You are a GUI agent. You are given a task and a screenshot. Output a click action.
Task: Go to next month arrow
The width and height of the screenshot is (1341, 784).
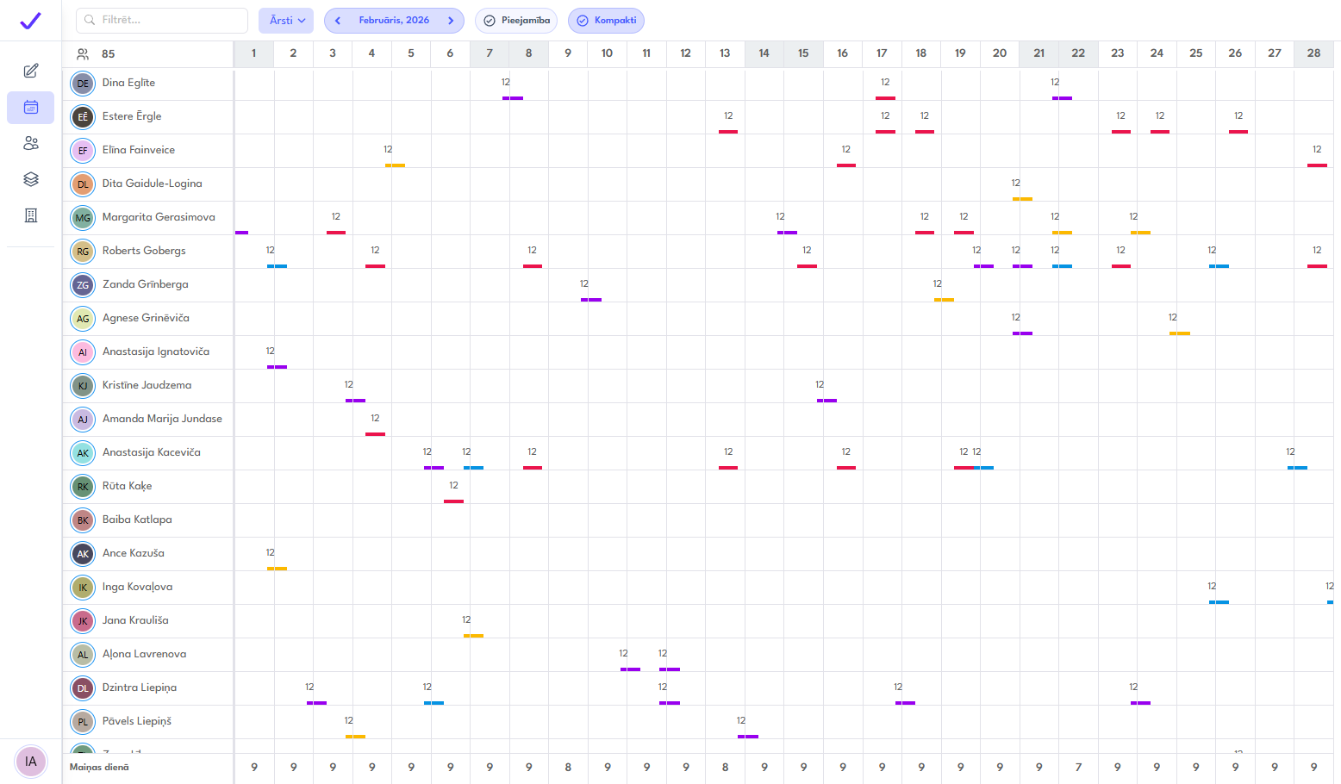coord(451,20)
